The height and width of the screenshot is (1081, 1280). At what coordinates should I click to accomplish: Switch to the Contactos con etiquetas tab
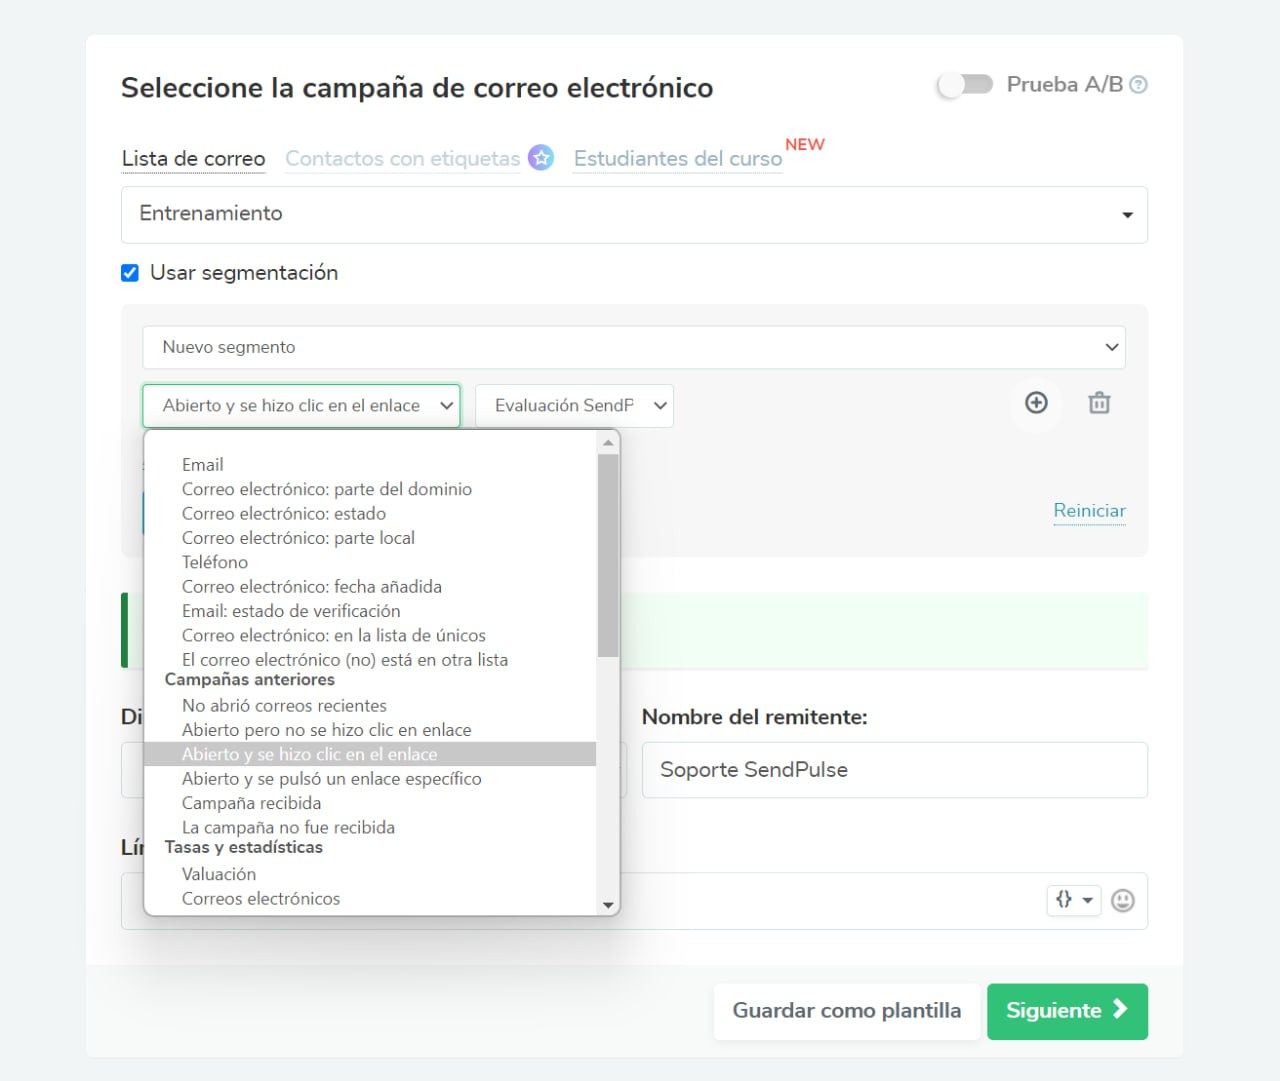click(x=402, y=159)
